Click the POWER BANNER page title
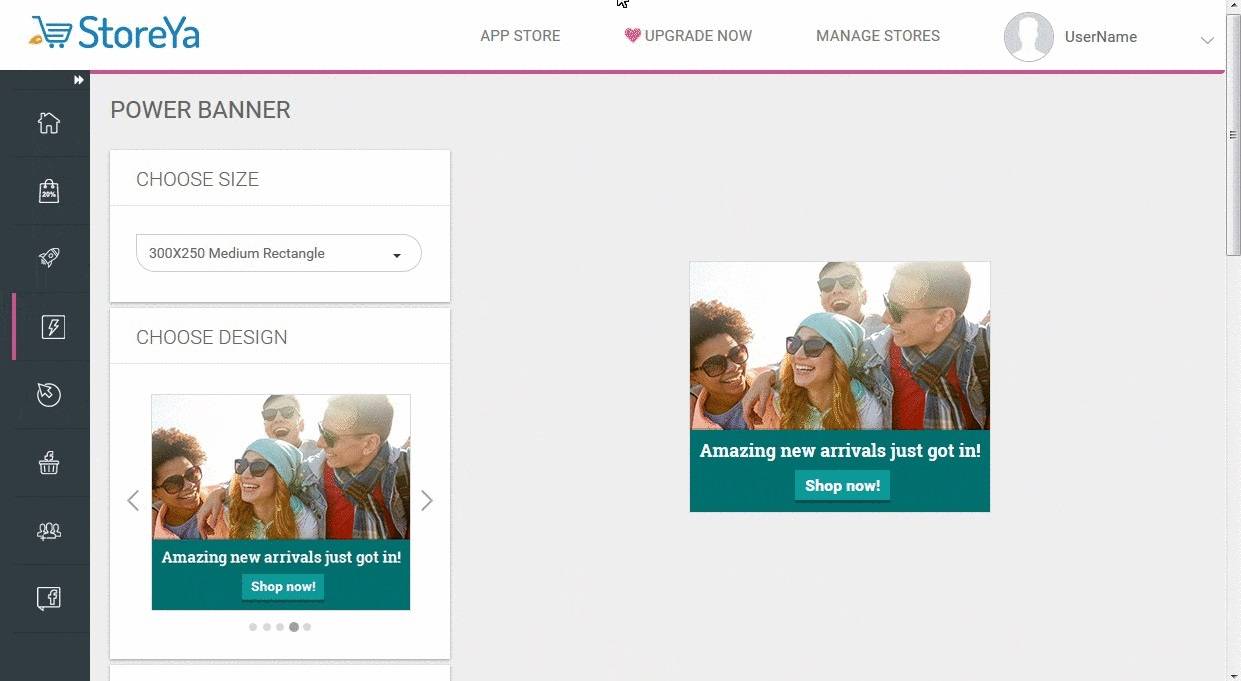The image size is (1241, 681). pos(200,110)
